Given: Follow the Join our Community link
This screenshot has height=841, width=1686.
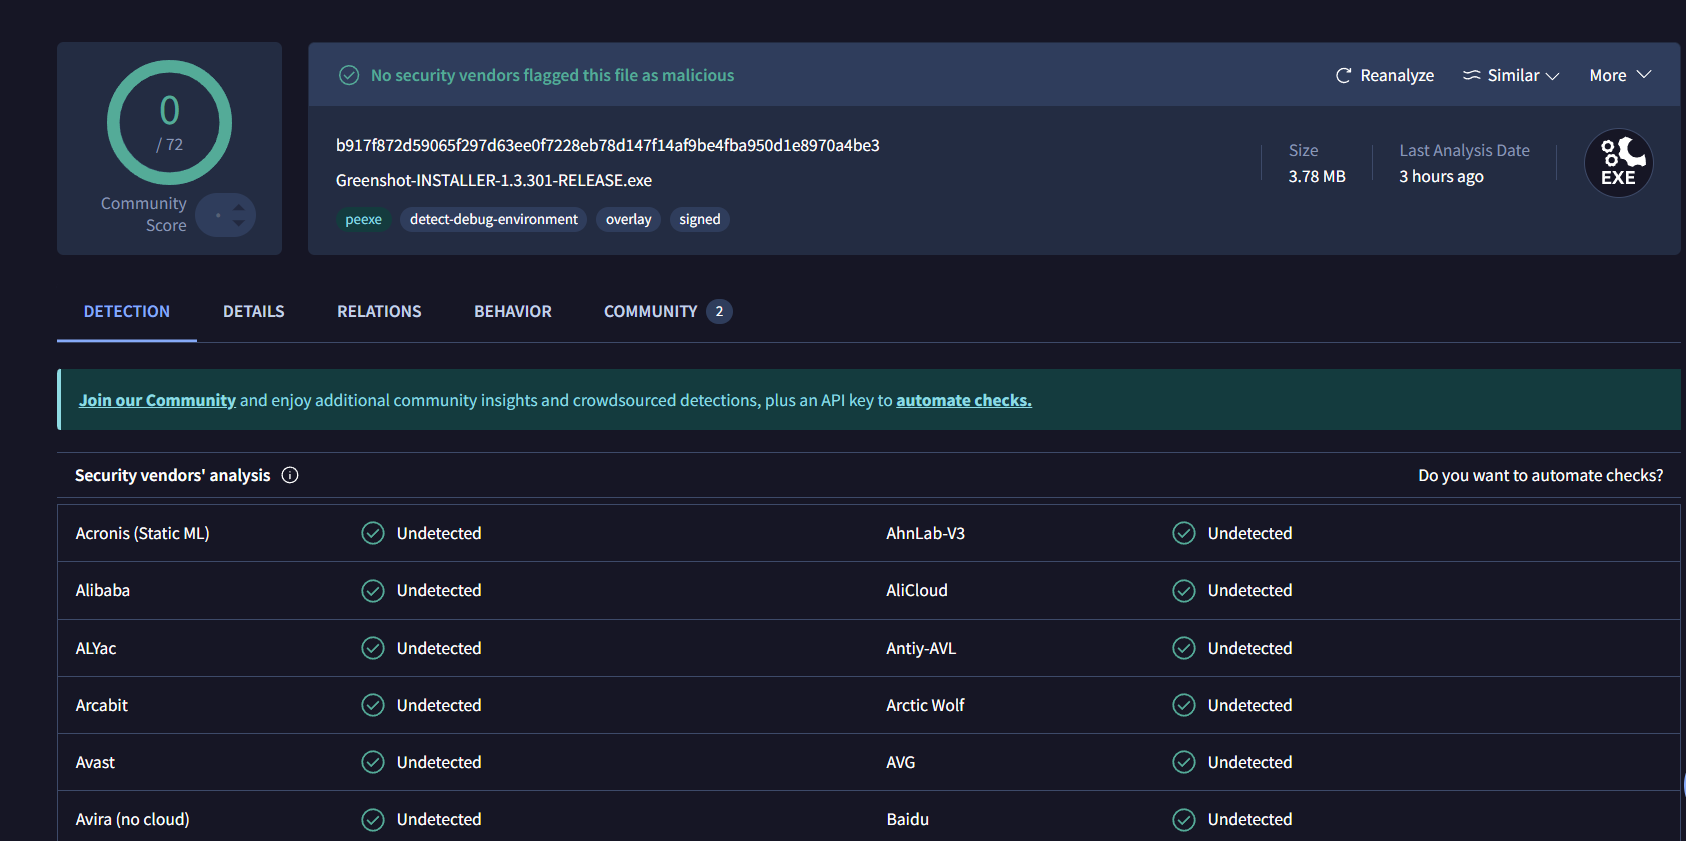Looking at the screenshot, I should [157, 400].
